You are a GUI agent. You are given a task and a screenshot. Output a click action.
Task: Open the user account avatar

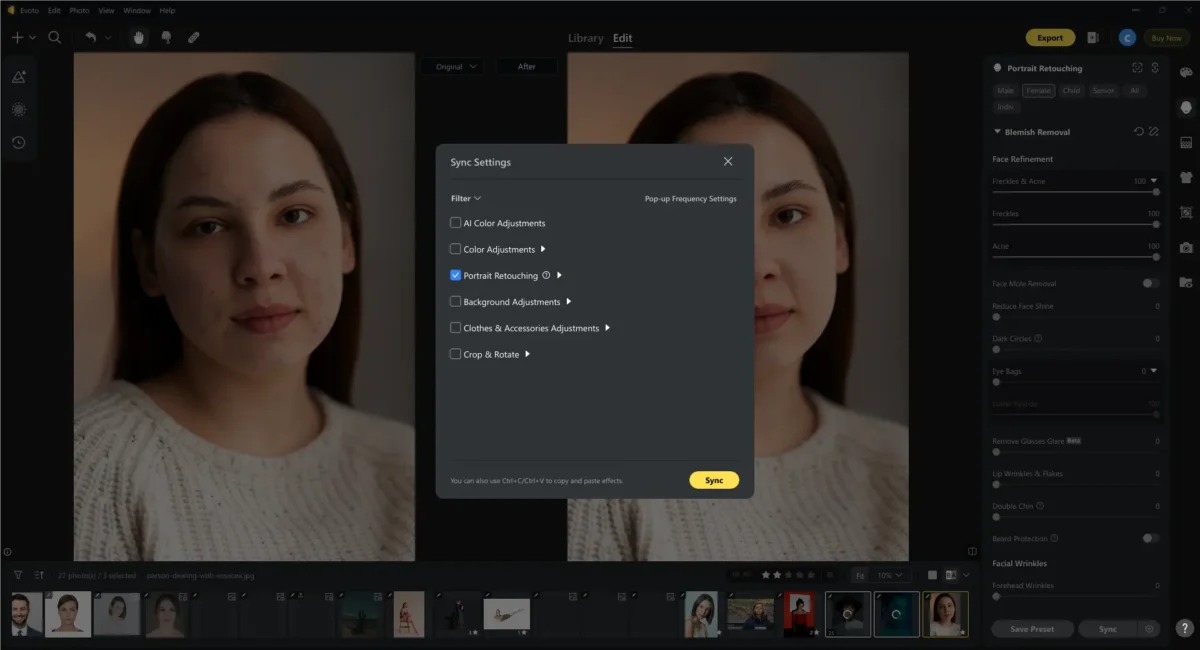tap(1127, 38)
